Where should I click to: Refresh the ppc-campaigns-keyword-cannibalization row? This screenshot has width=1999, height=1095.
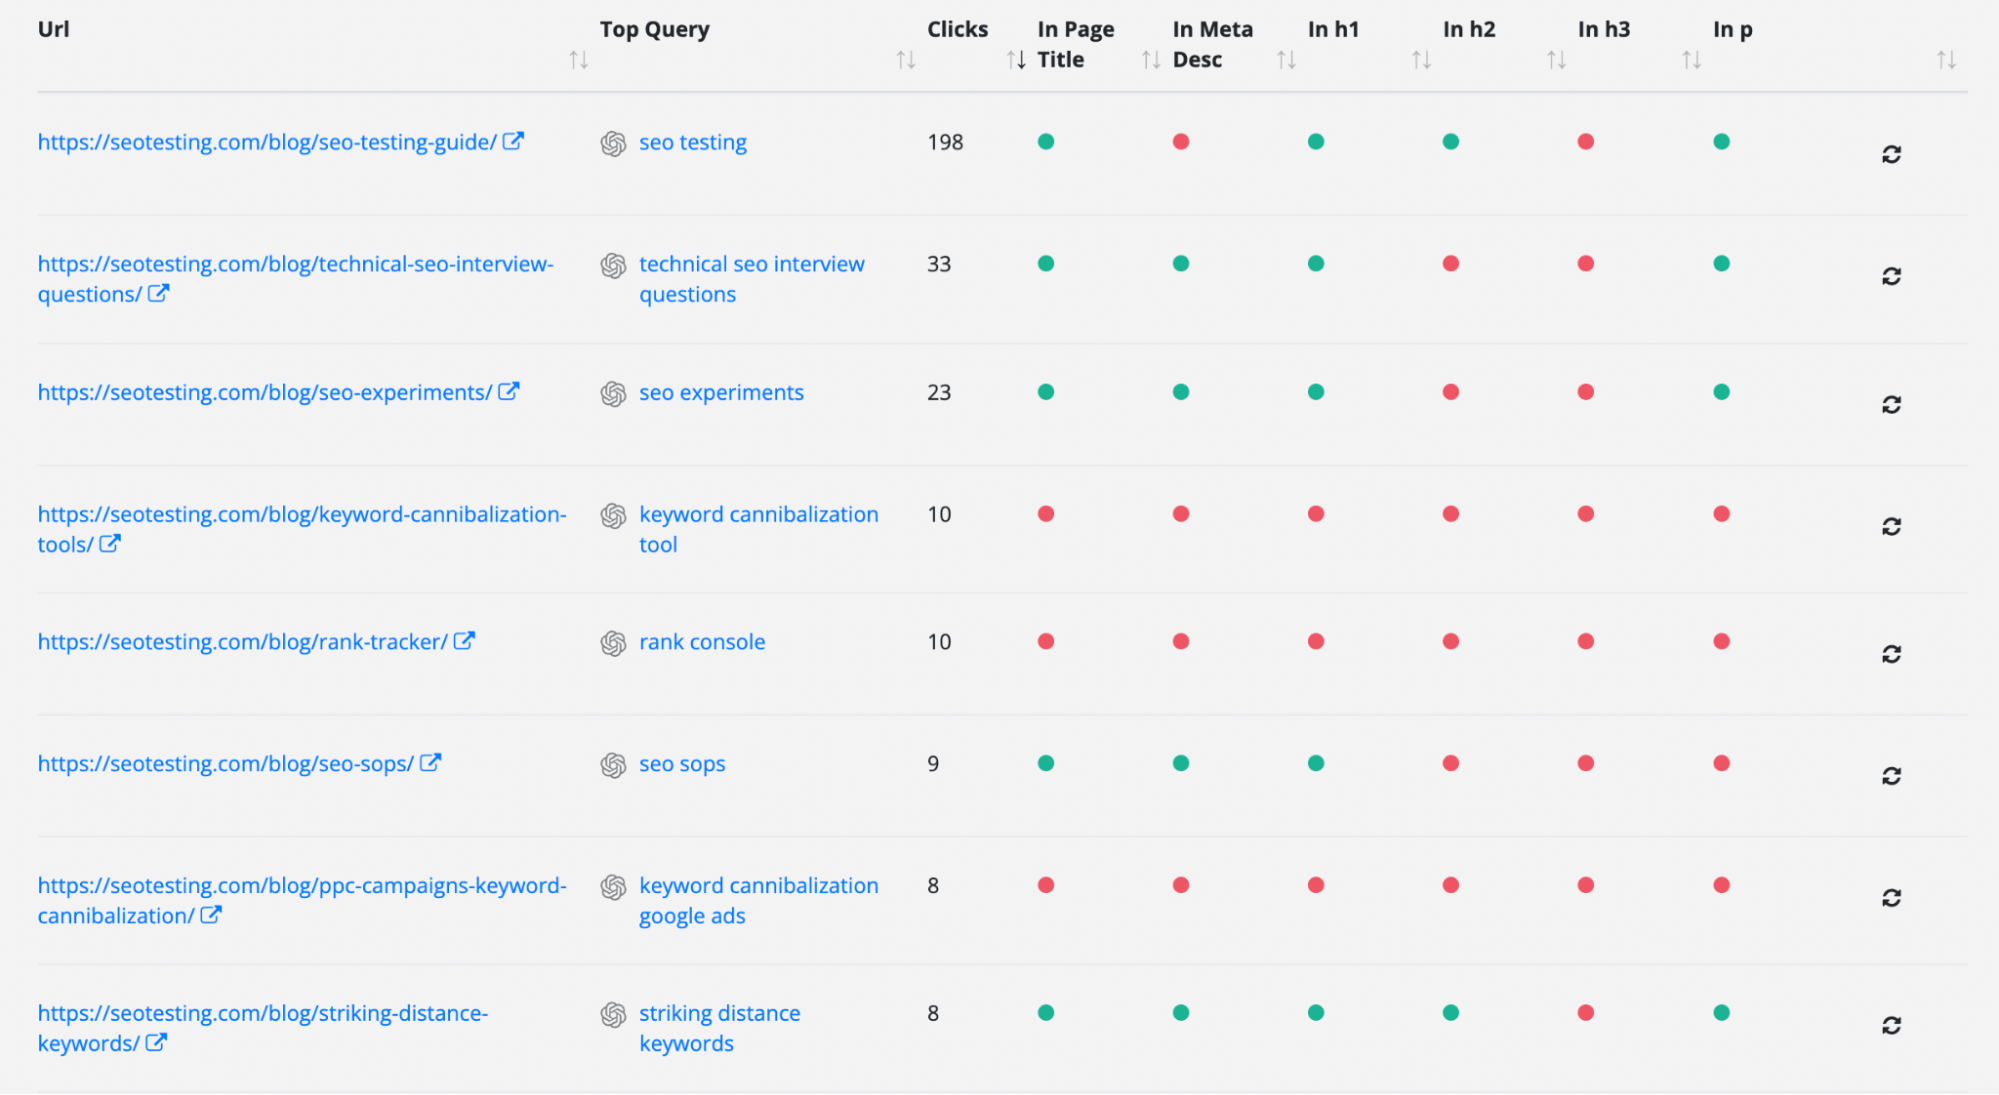tap(1890, 898)
